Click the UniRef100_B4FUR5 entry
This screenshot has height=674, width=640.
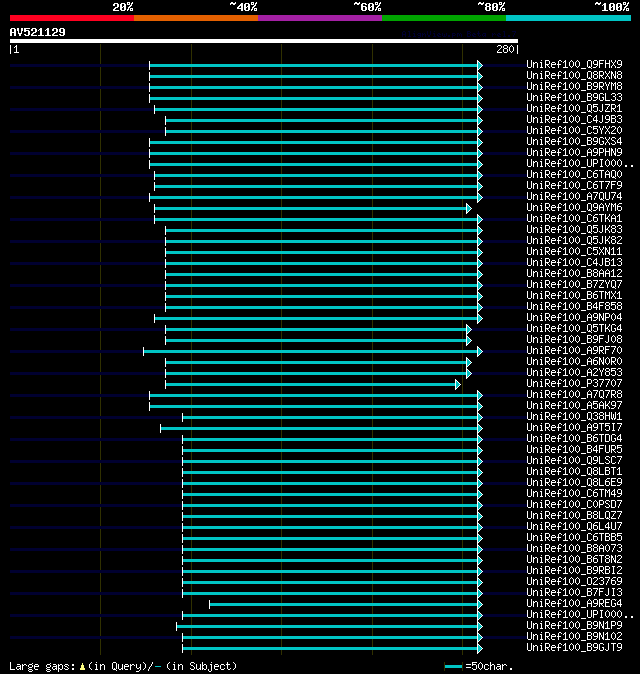click(574, 450)
